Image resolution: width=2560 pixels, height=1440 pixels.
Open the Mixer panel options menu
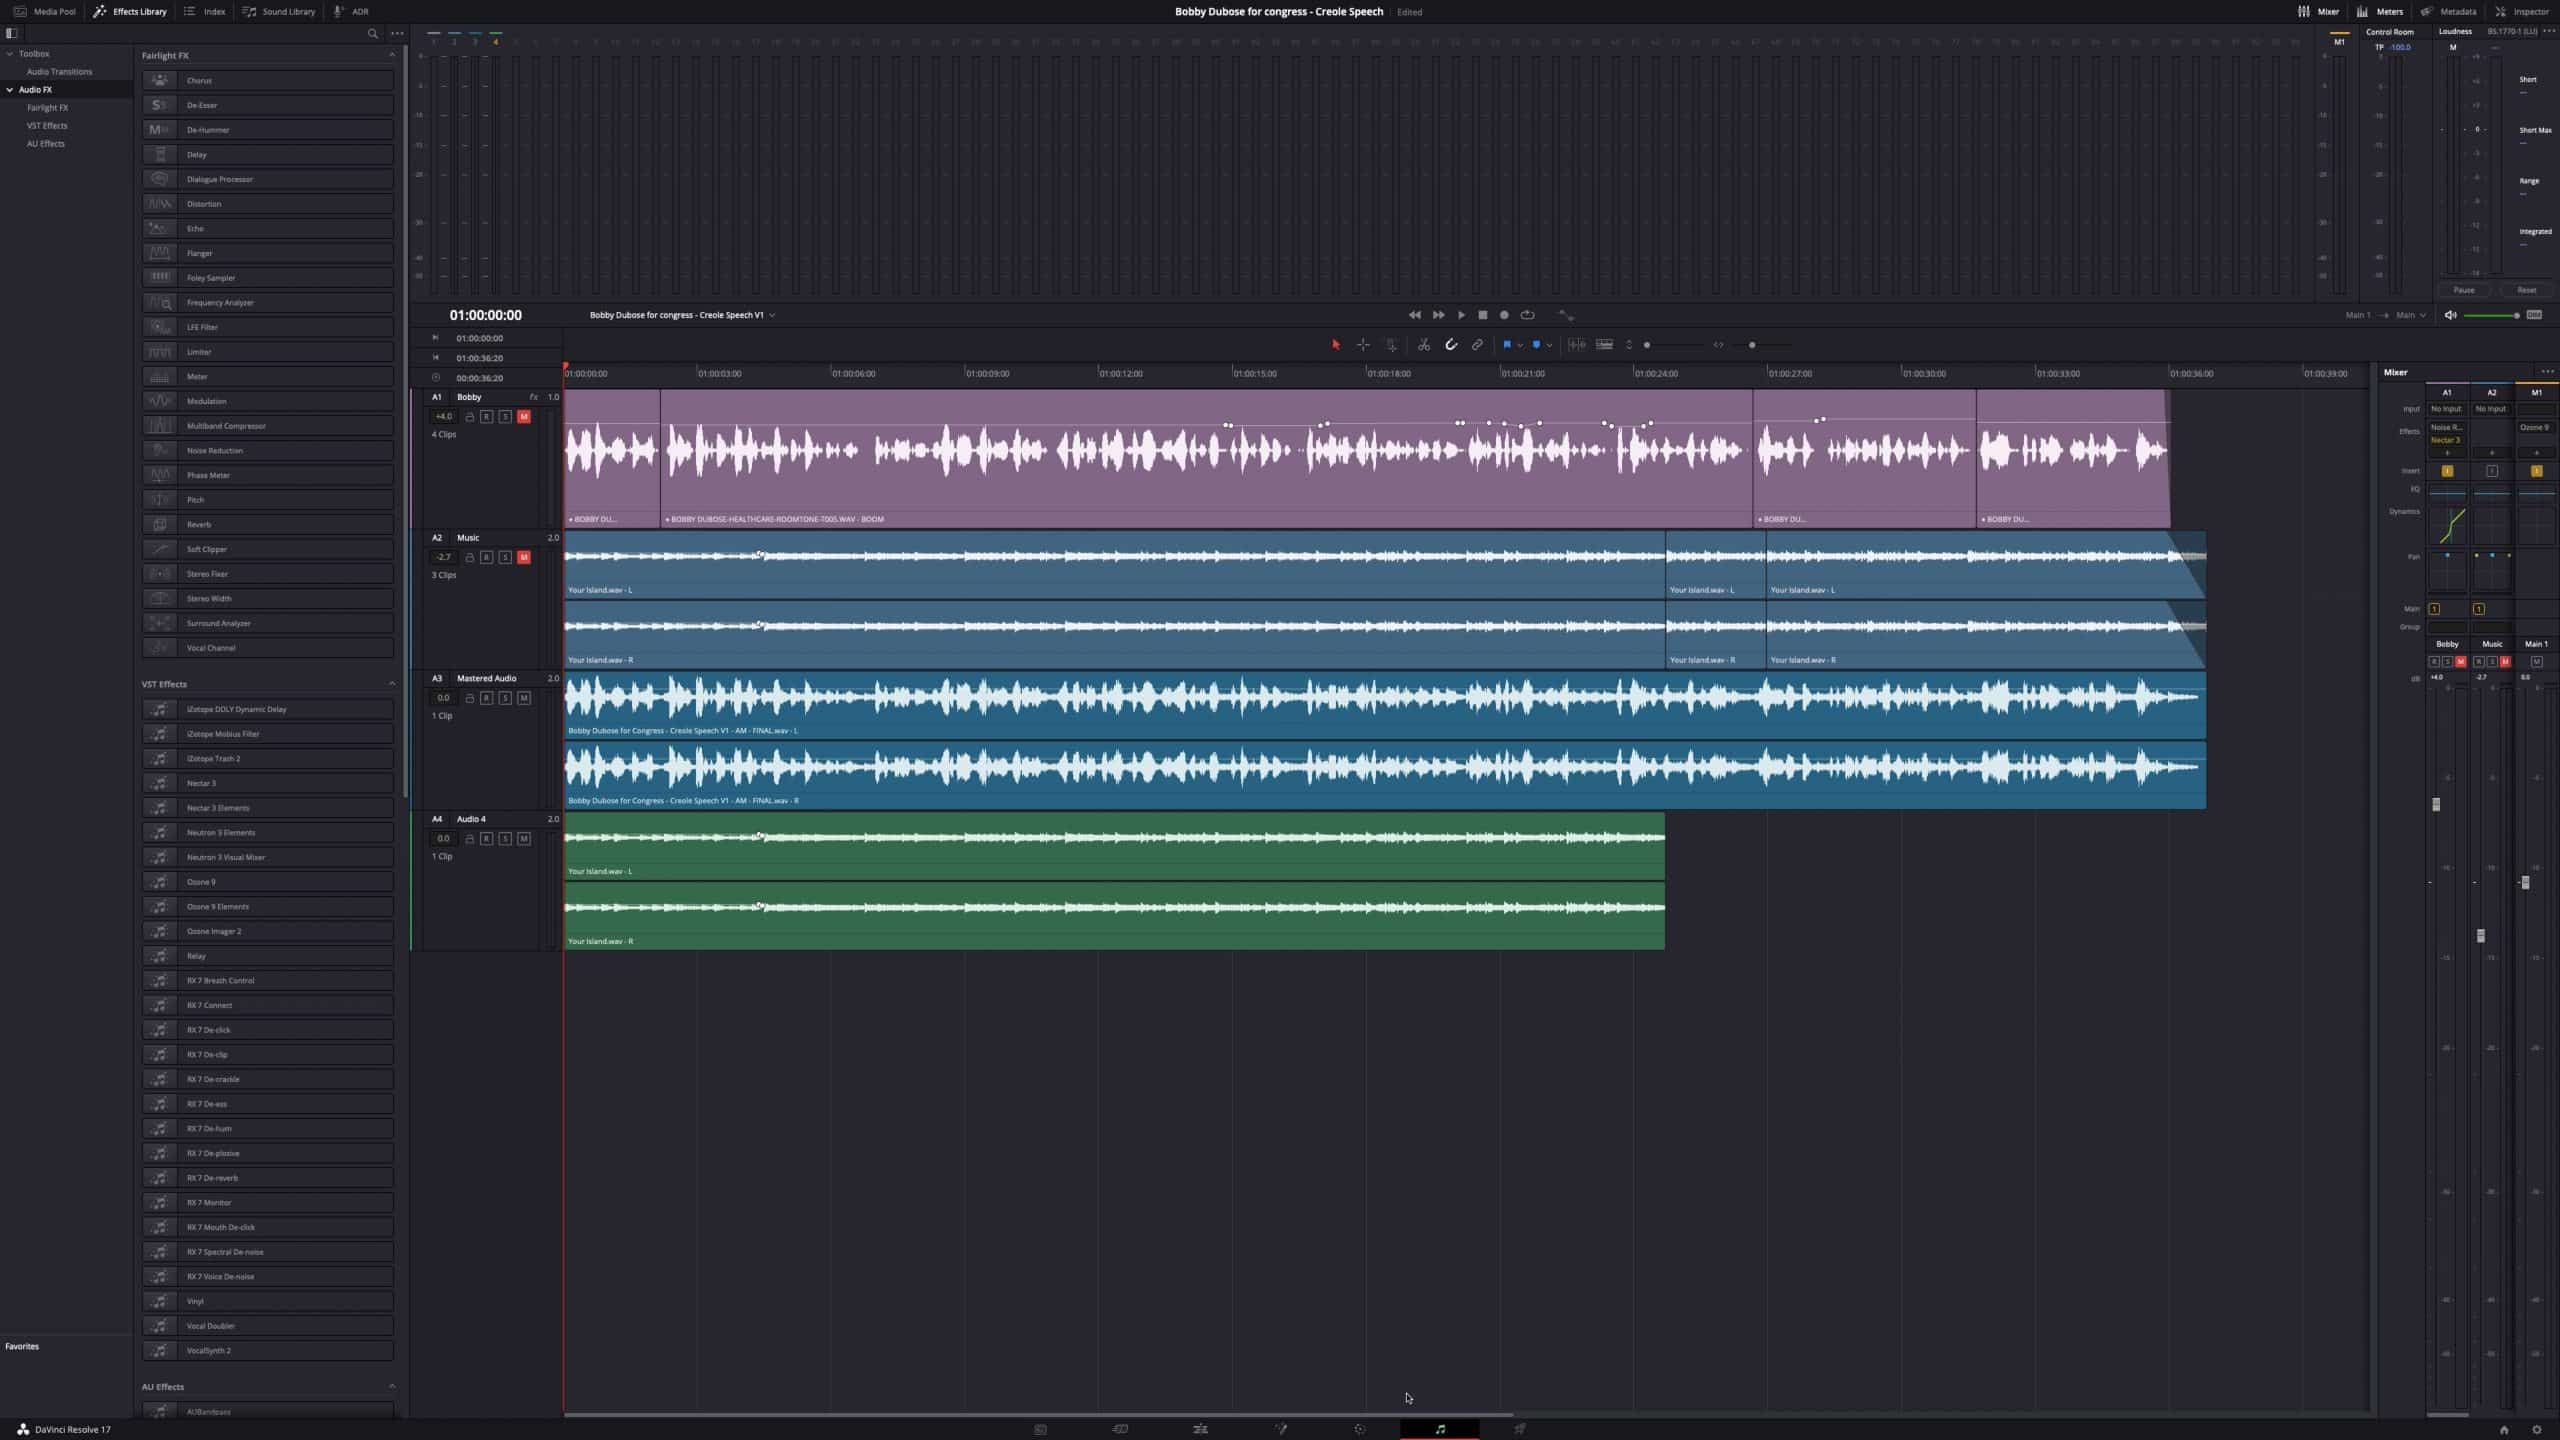tap(2547, 372)
